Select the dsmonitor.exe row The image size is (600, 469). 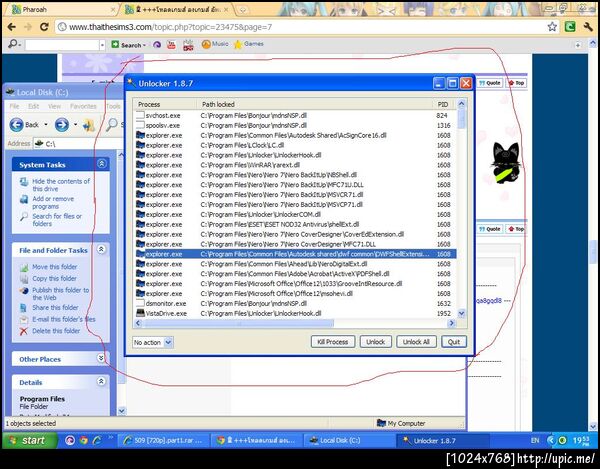tap(295, 303)
